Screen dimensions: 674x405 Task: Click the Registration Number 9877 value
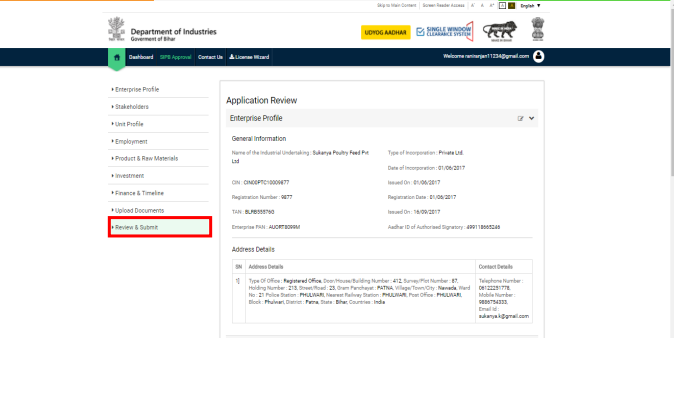tap(286, 197)
